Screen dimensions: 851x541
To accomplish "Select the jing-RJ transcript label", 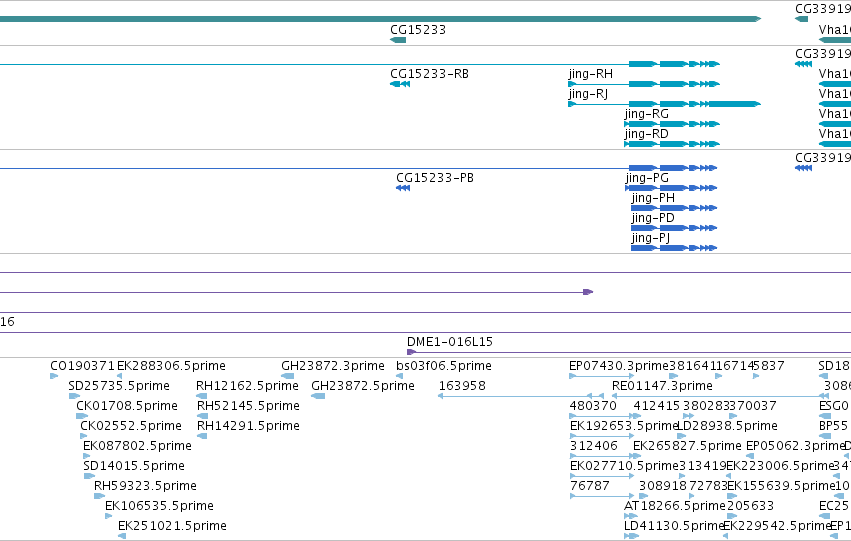I will click(588, 94).
